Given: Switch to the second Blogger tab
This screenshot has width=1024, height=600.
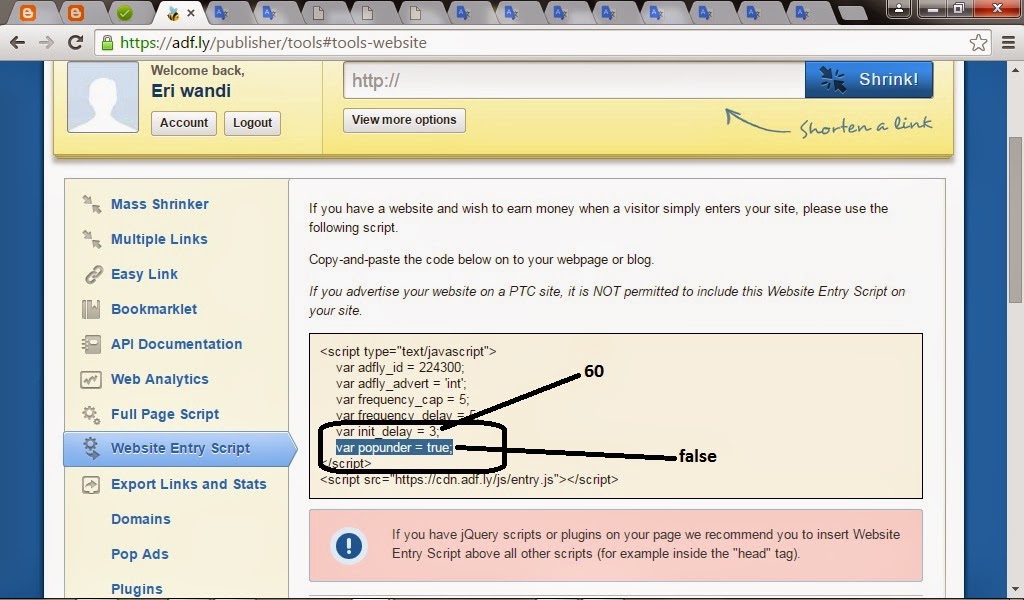Looking at the screenshot, I should click(76, 12).
